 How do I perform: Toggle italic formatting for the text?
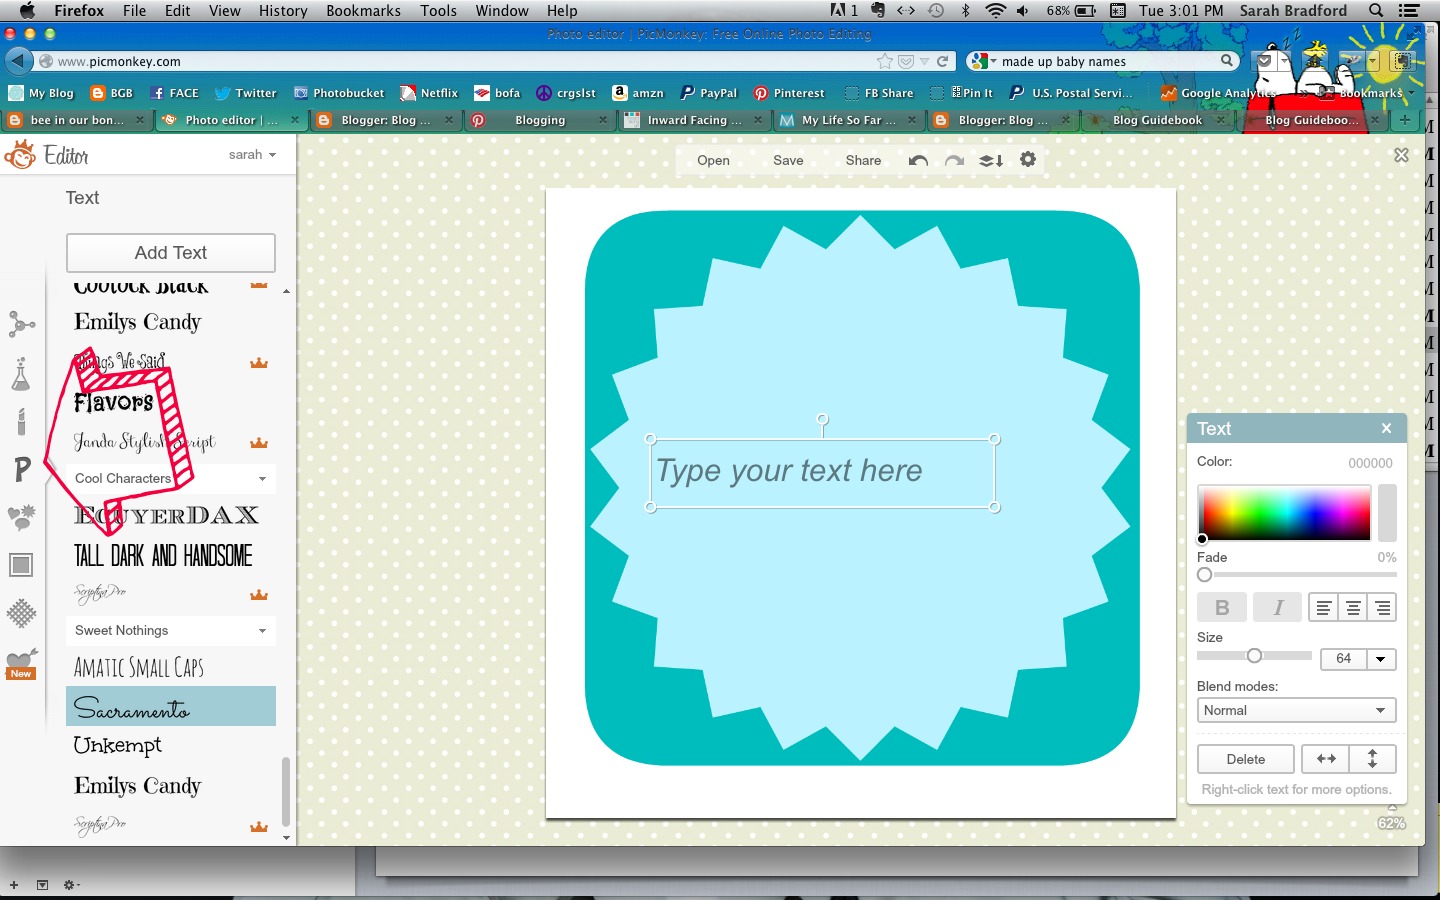[x=1277, y=607]
